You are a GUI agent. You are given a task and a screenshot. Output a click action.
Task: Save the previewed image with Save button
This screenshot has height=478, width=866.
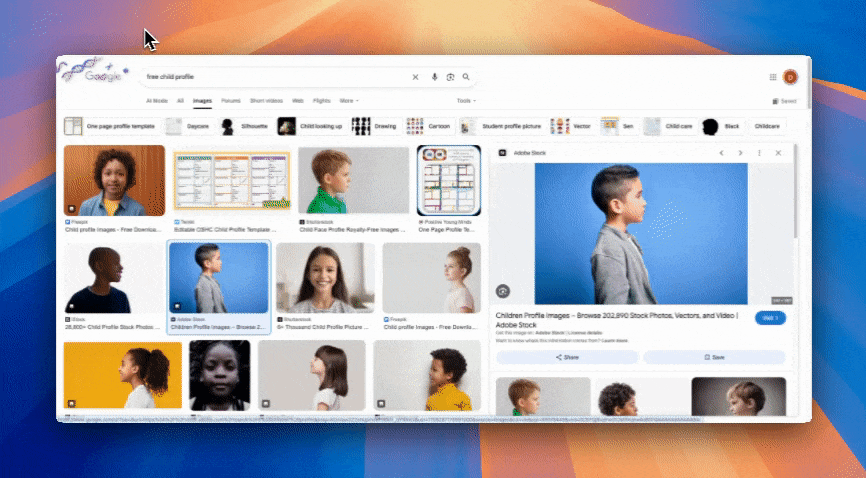(713, 357)
